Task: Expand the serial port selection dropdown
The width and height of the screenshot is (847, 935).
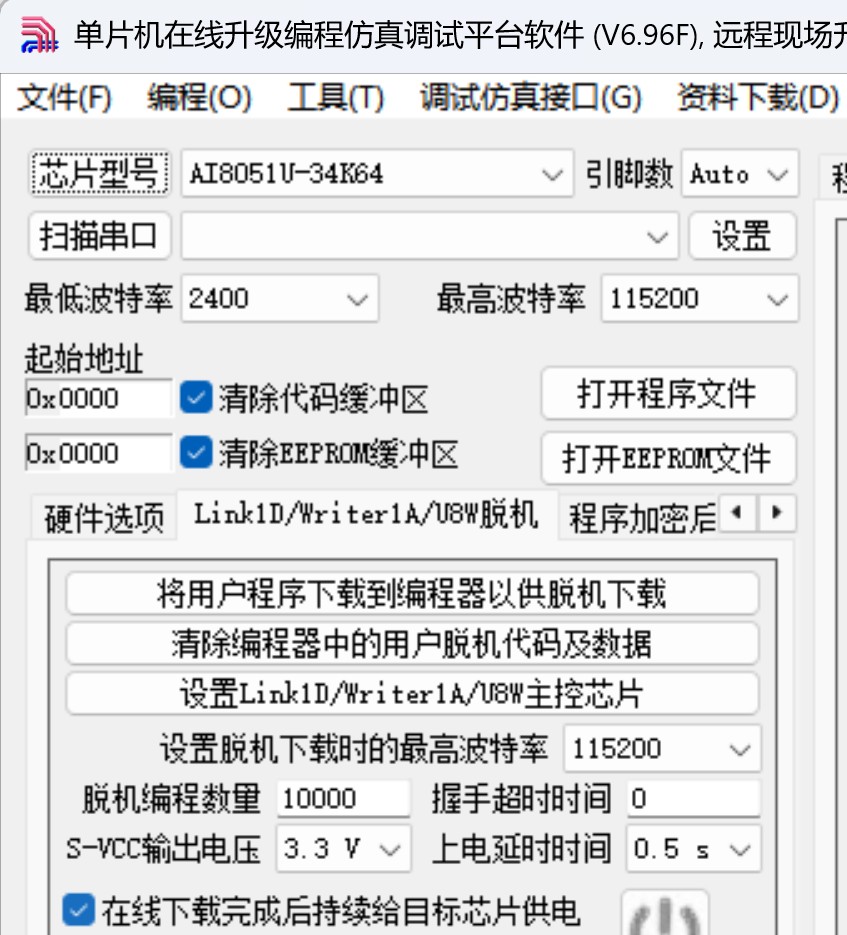Action: (x=657, y=237)
